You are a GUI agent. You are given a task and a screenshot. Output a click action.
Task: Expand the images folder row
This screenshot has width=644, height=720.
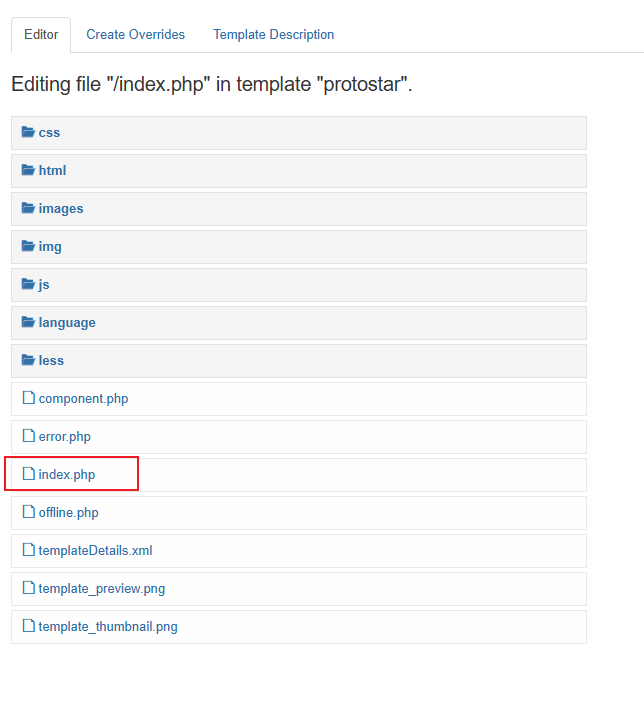click(x=300, y=209)
